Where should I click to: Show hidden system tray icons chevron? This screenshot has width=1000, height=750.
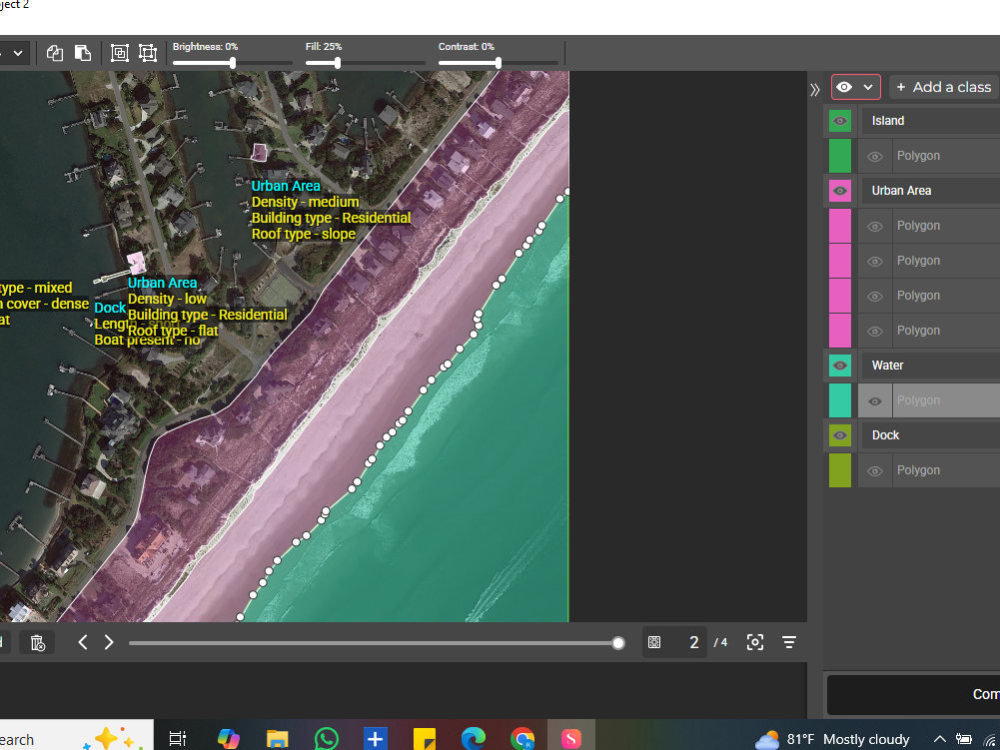point(939,739)
